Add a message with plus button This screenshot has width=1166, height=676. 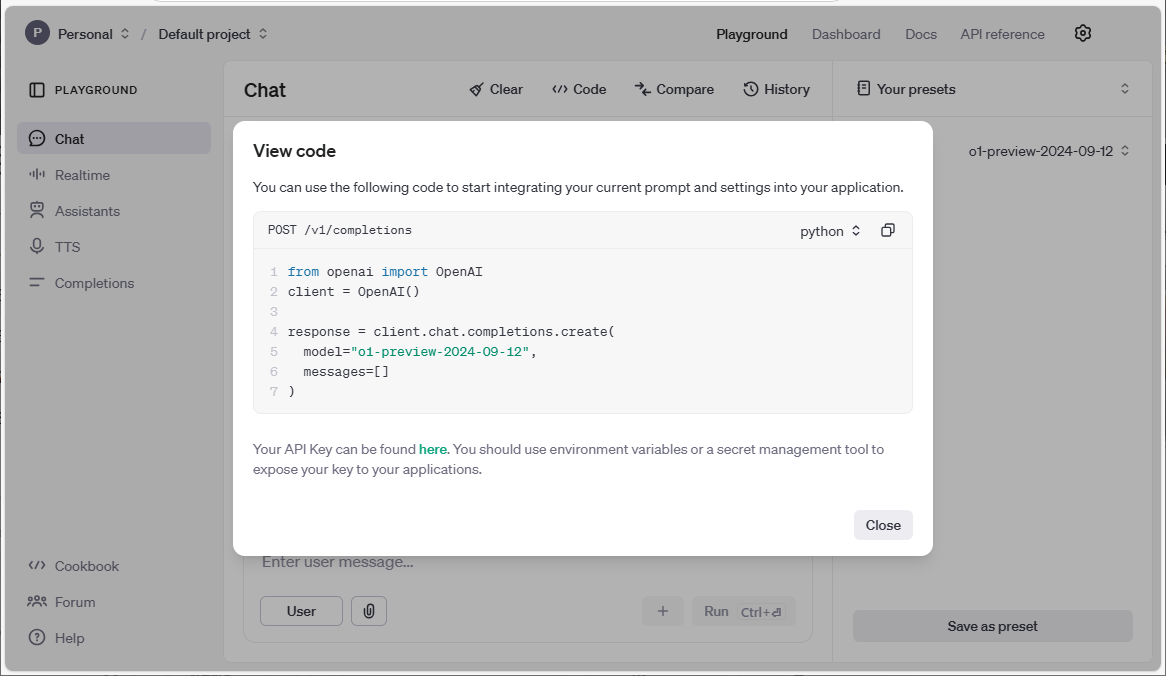[x=663, y=611]
